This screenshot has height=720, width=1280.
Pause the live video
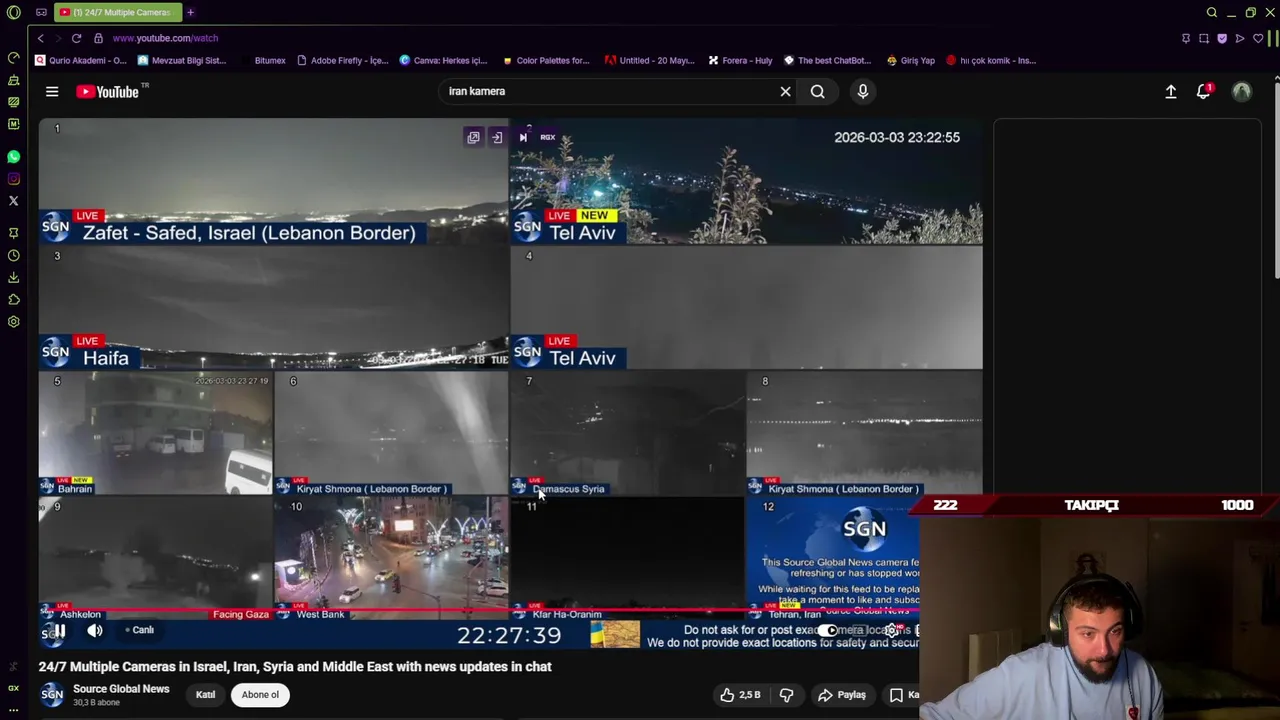[x=59, y=631]
